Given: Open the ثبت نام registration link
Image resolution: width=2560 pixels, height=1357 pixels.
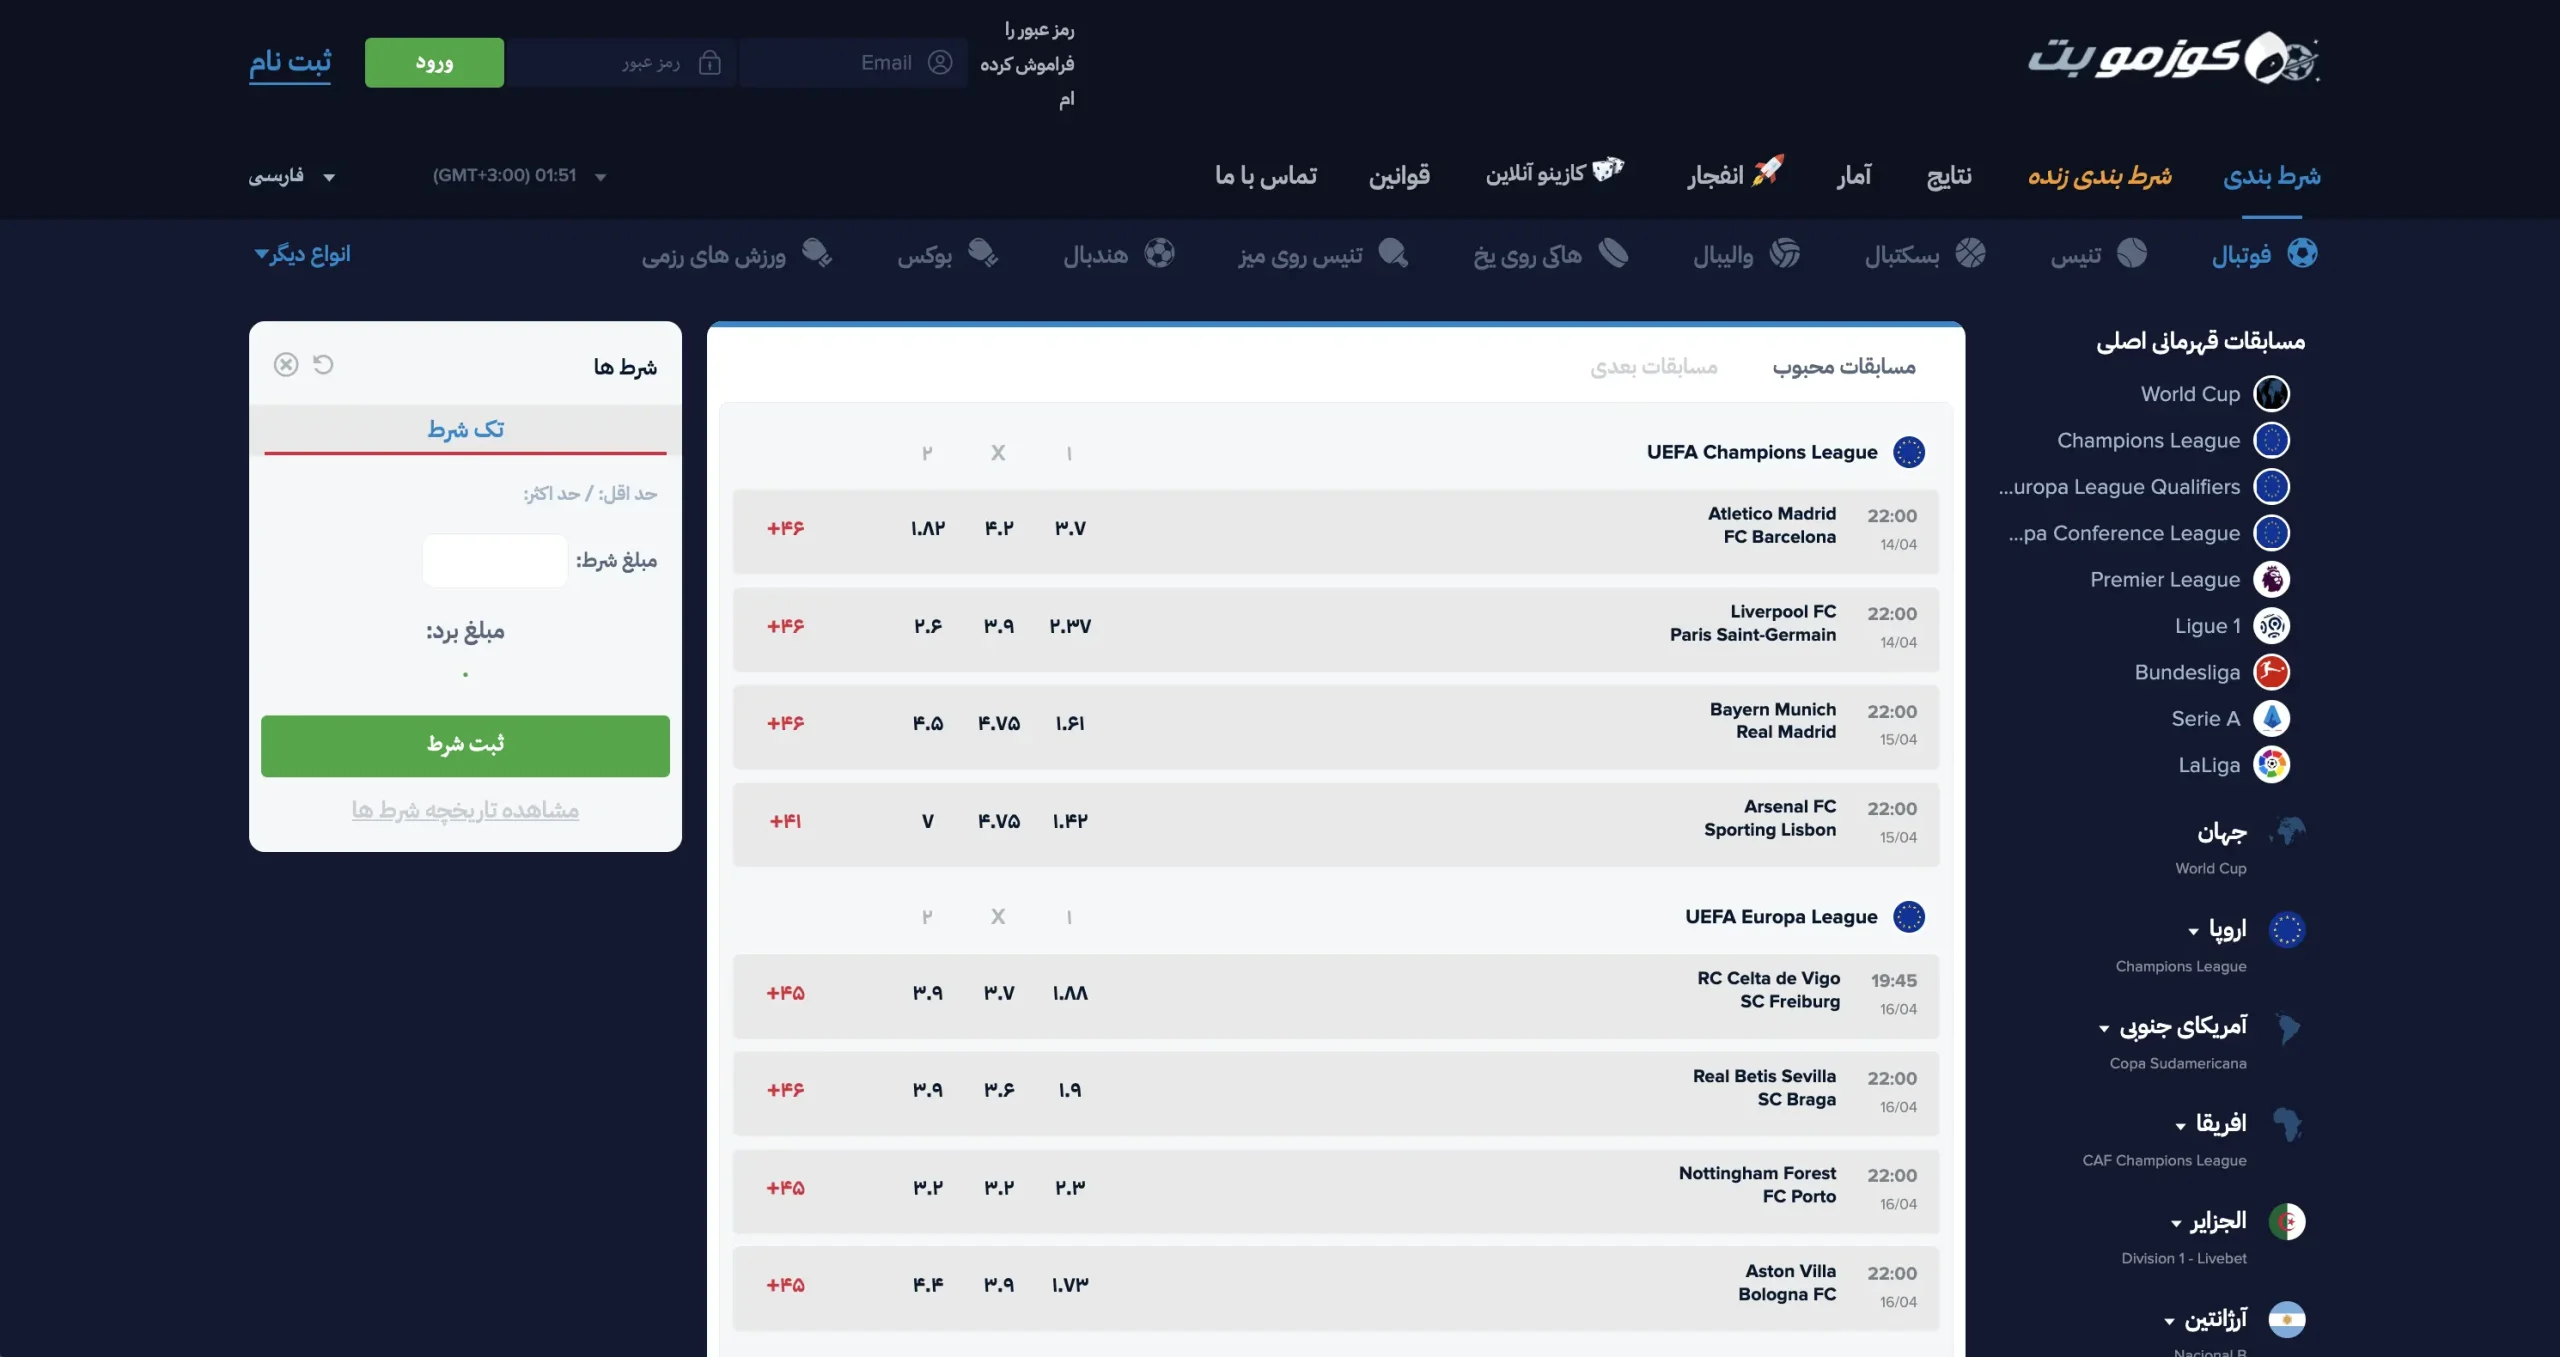Looking at the screenshot, I should point(290,63).
